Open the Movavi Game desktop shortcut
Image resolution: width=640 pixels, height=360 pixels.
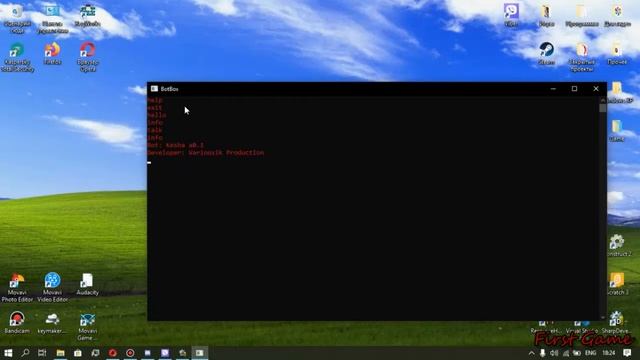(87, 327)
